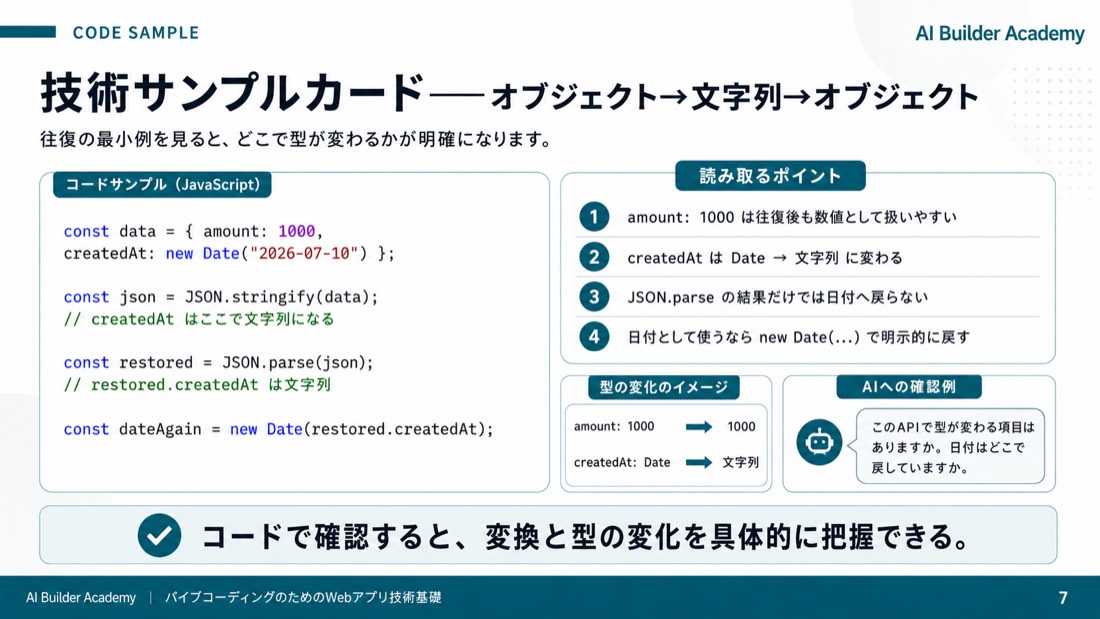
Task: Click the point amount: 1000 は往復後も数値として扱いやすい
Action: click(x=792, y=218)
